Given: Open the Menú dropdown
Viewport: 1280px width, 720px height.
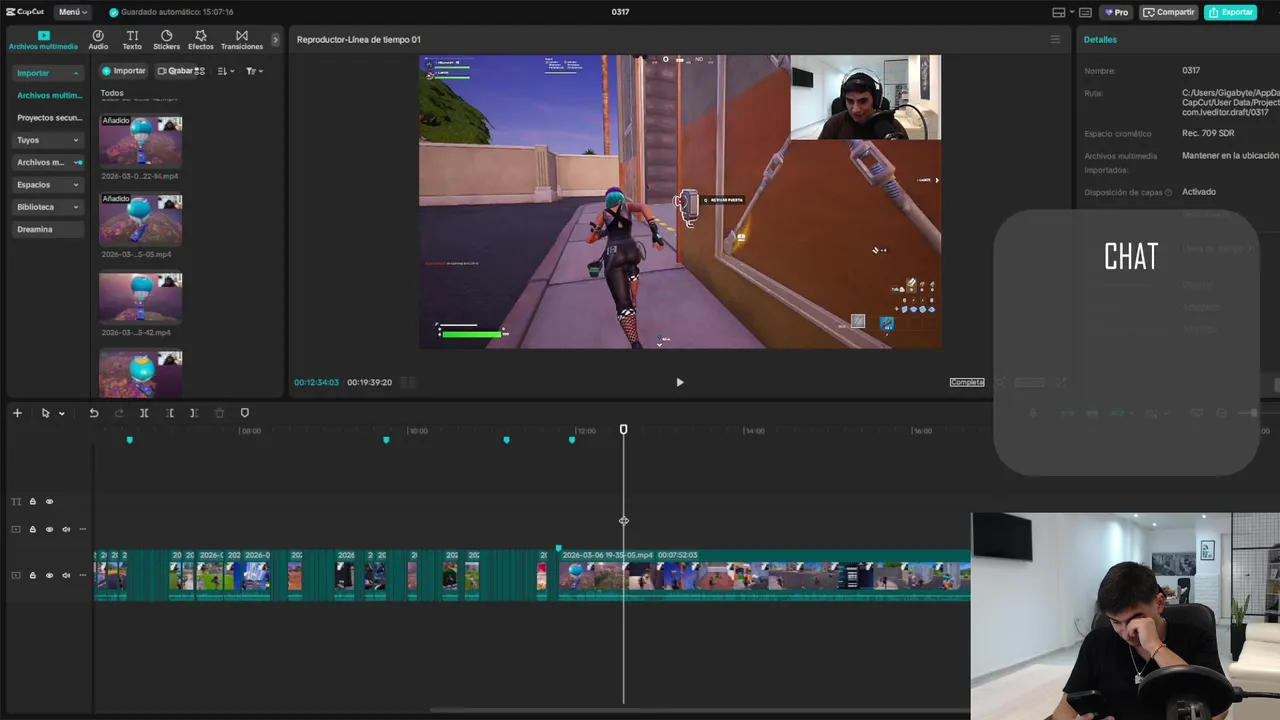Looking at the screenshot, I should (73, 12).
